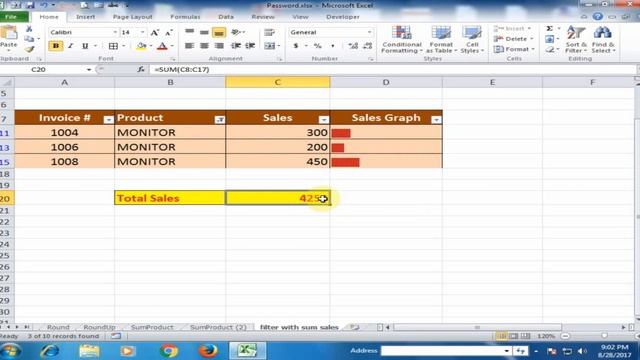This screenshot has height=360, width=640.
Task: Open the Sales column filter dropdown
Action: click(x=324, y=120)
